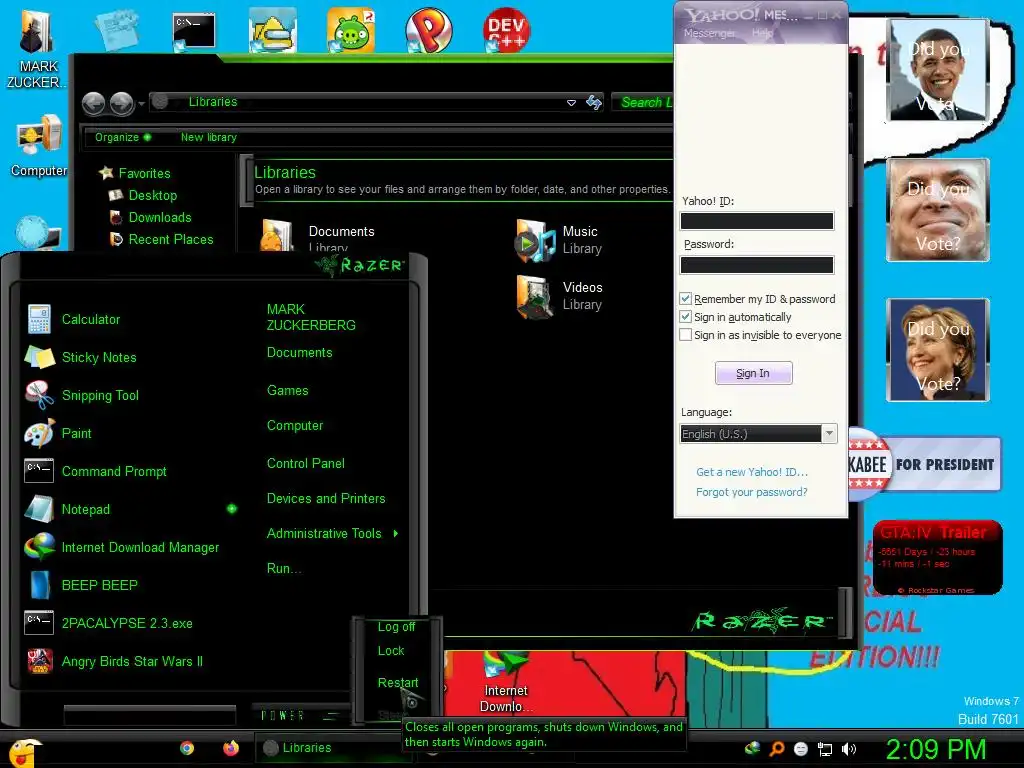Click the Obama Did you Vote gadget
This screenshot has height=768, width=1024.
(938, 70)
